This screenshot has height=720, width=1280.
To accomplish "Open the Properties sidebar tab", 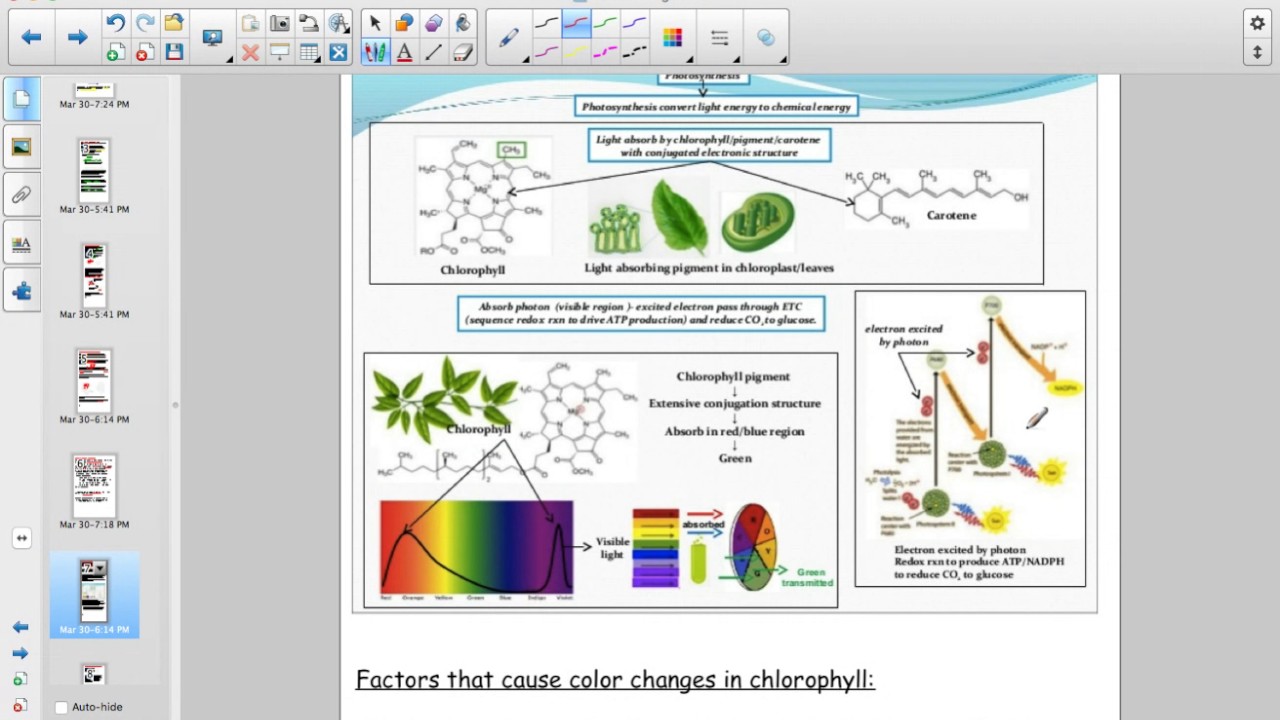I will [x=21, y=243].
